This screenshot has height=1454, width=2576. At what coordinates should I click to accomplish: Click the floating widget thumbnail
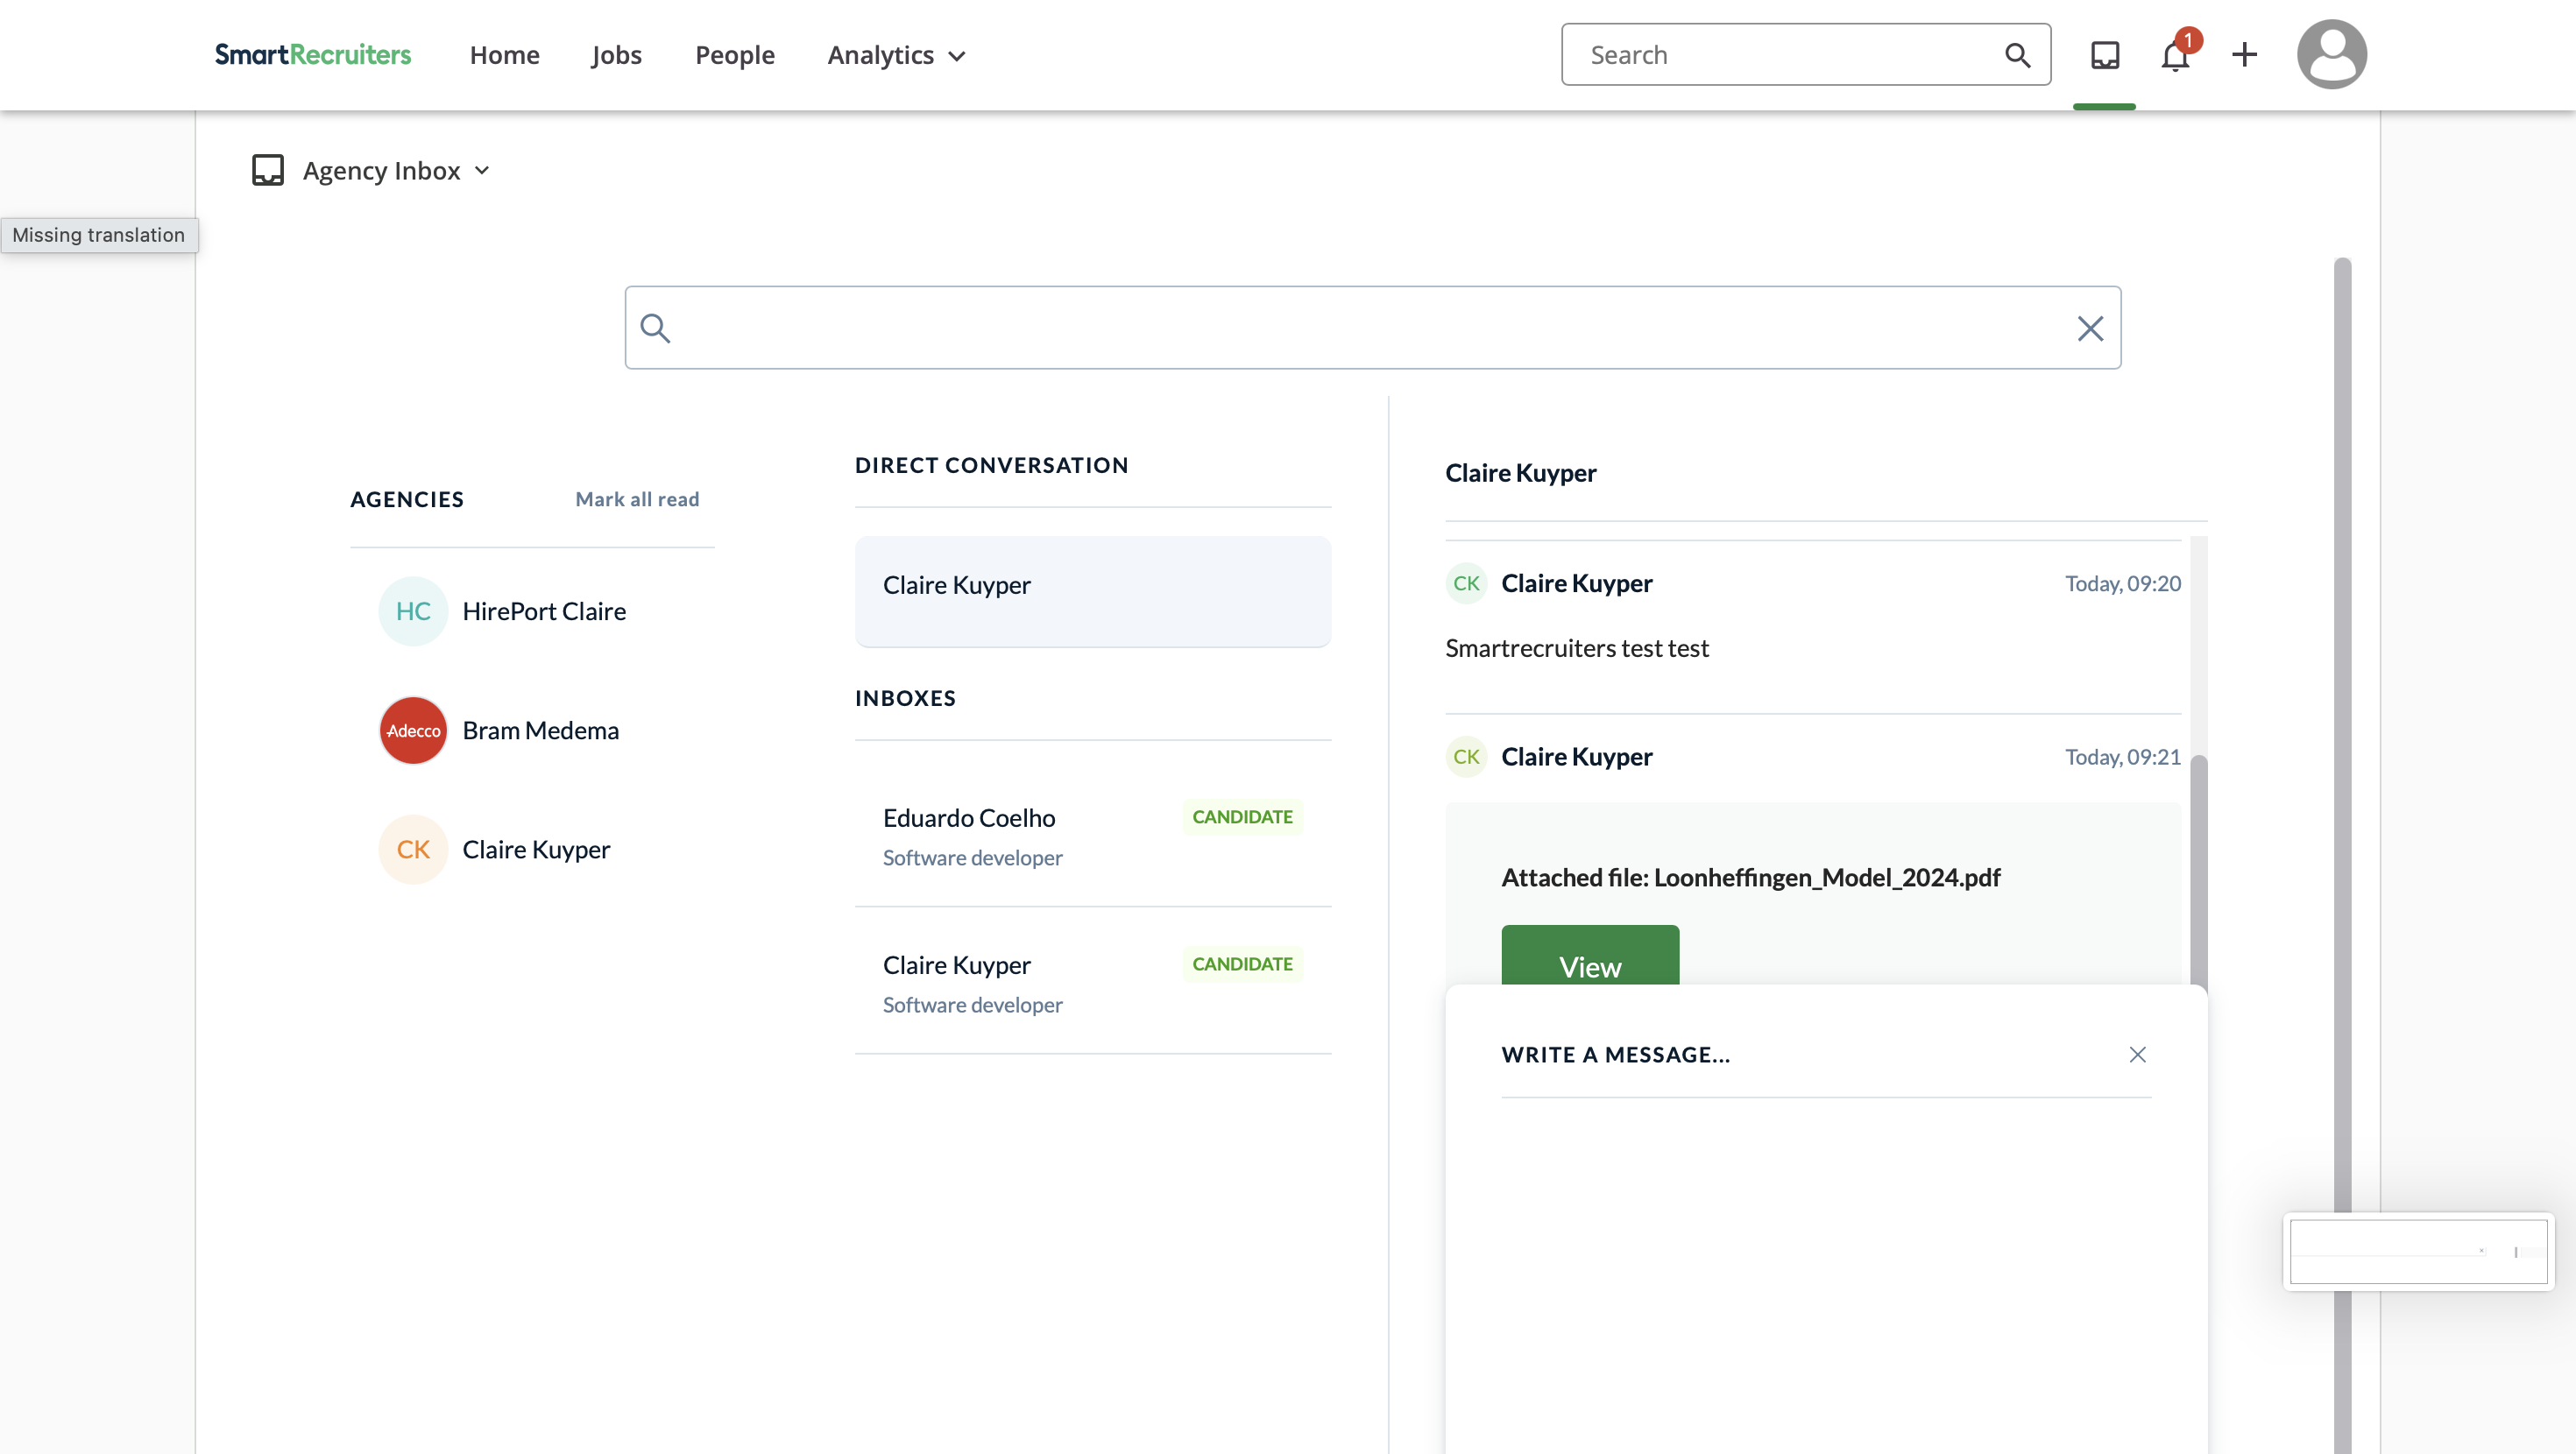2418,1251
